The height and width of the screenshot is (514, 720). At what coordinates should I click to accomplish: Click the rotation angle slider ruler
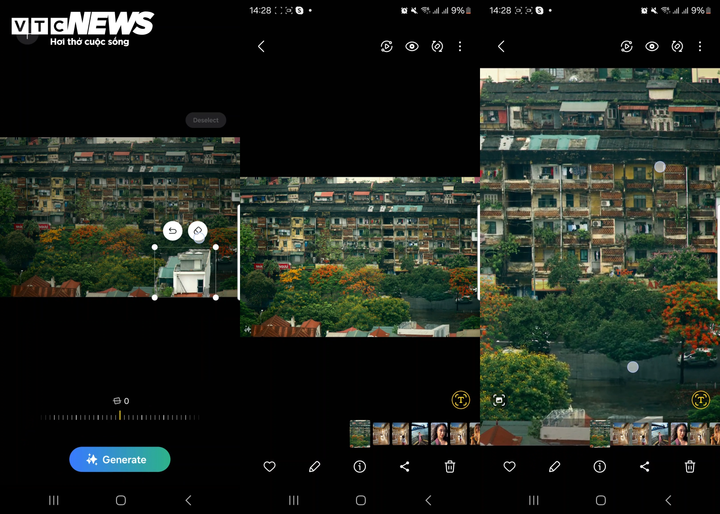click(x=120, y=416)
